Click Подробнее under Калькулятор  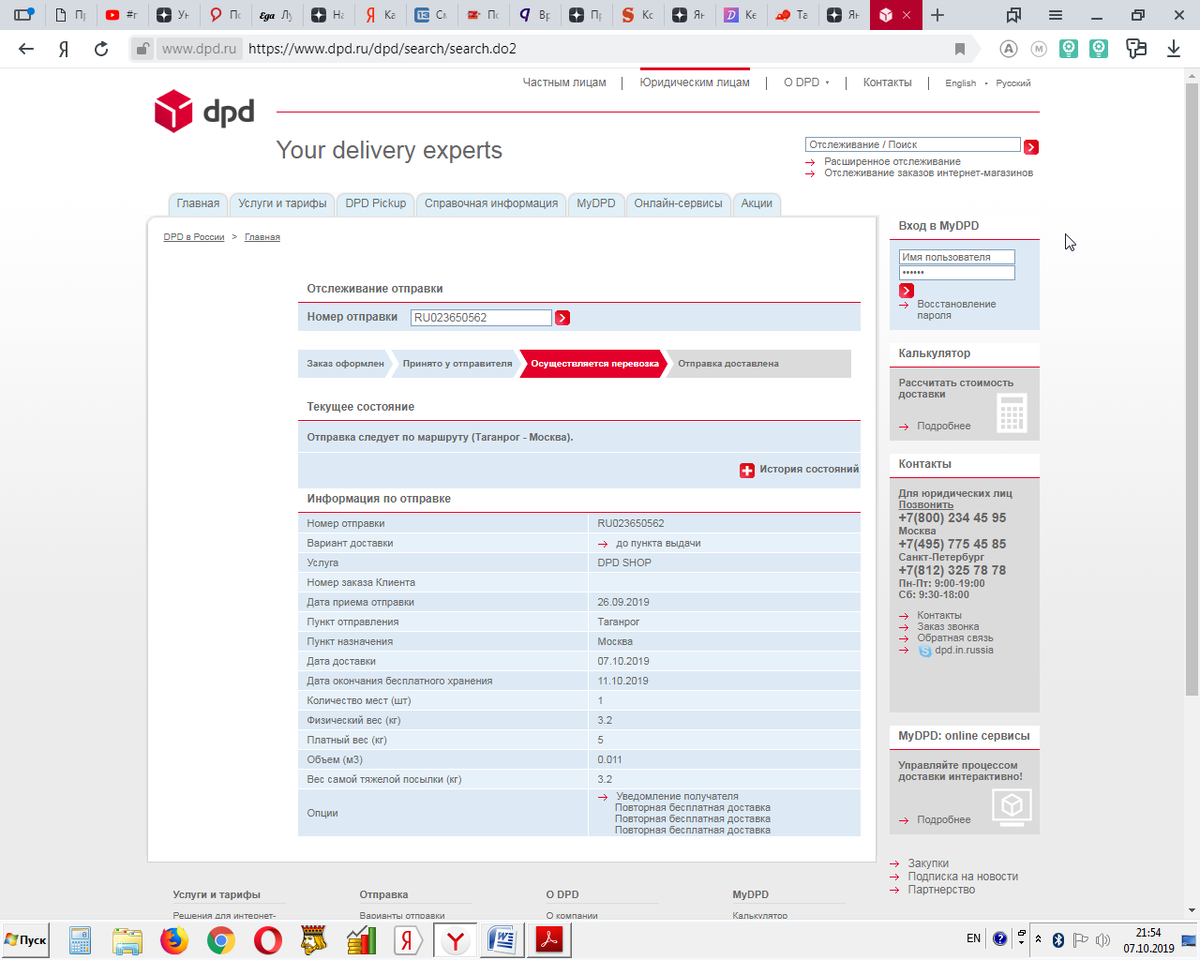[944, 426]
